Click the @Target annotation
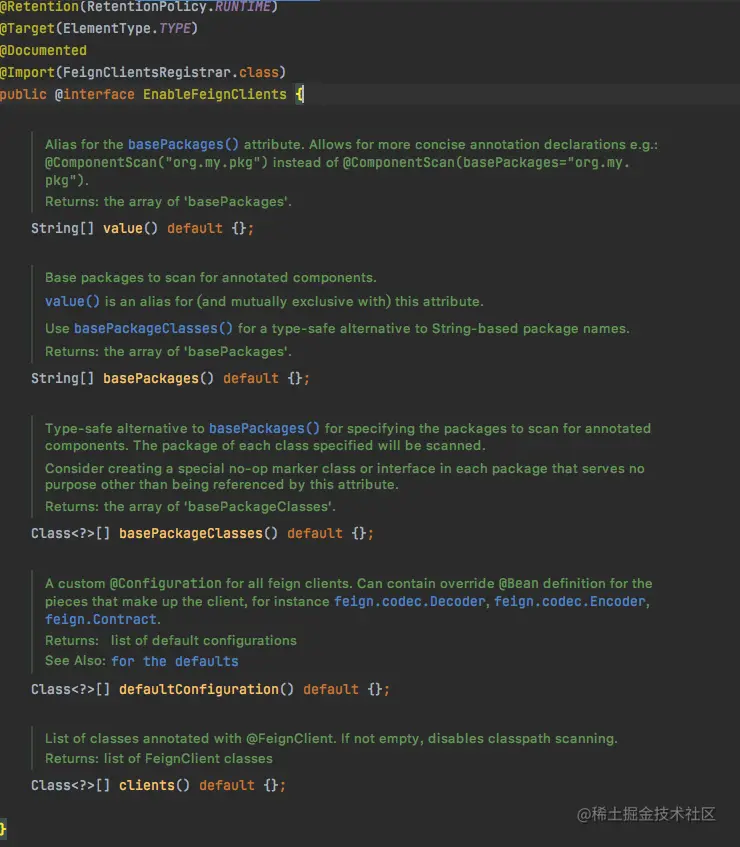Image resolution: width=740 pixels, height=847 pixels. tap(28, 28)
